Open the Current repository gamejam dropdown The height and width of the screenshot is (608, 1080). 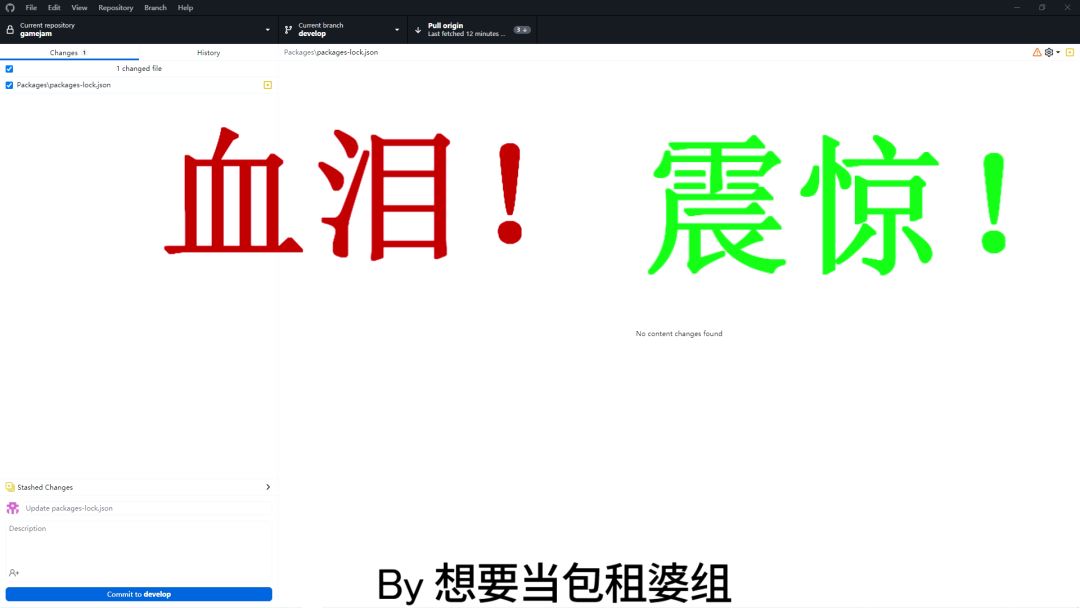tap(139, 30)
